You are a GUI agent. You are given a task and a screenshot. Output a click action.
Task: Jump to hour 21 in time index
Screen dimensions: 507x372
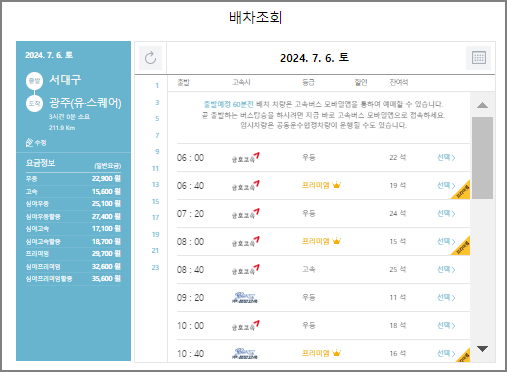click(x=155, y=251)
